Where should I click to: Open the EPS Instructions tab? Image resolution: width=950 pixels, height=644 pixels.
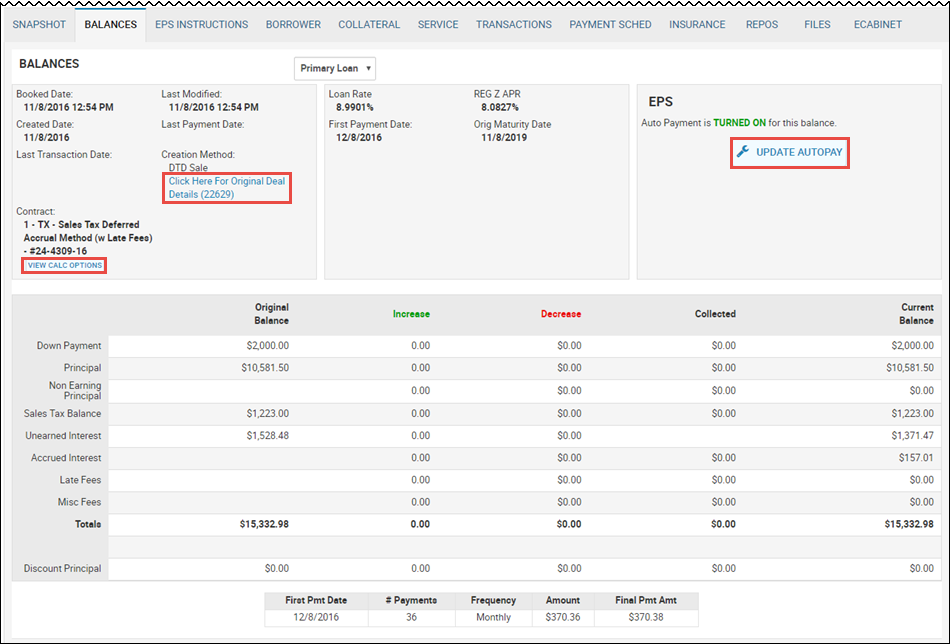[x=202, y=25]
